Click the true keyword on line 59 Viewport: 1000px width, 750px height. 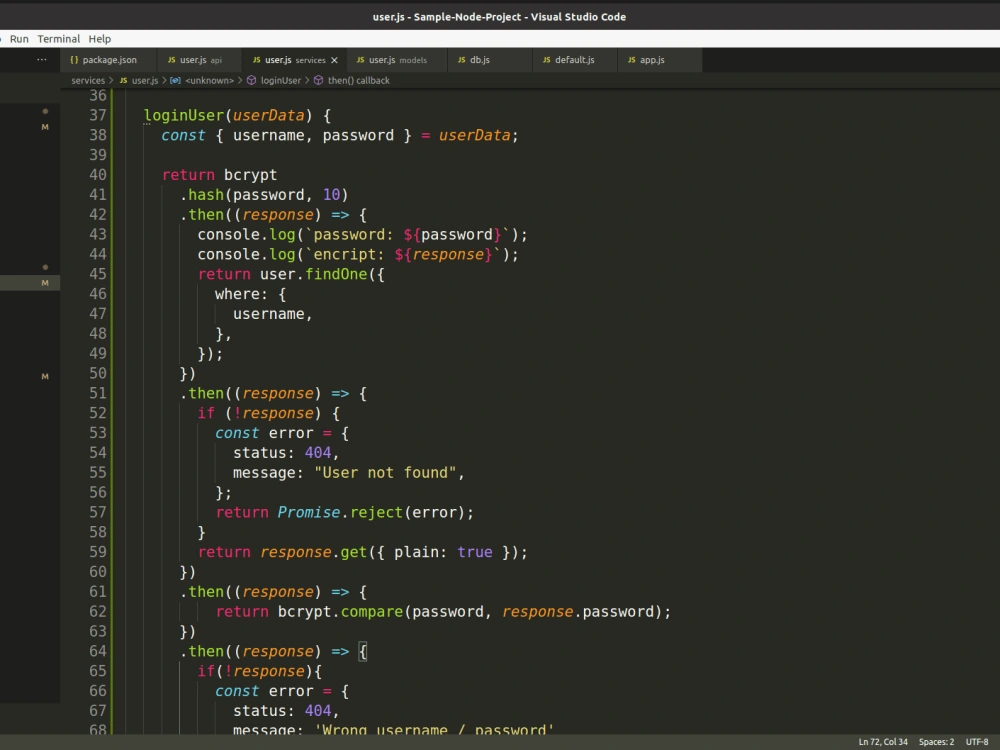point(474,552)
